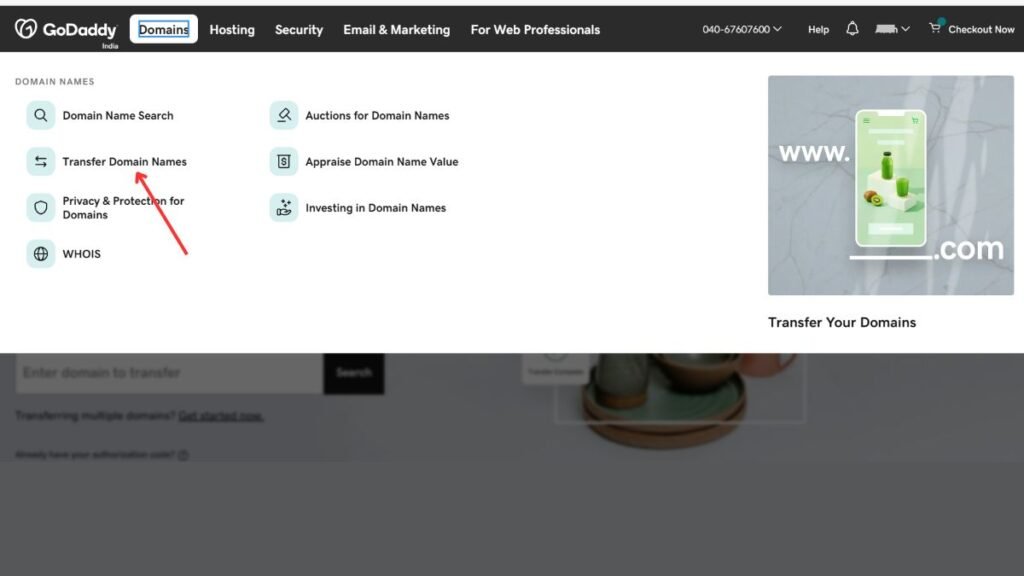Screen dimensions: 1024x576
Task: Open notifications bell
Action: 852,29
